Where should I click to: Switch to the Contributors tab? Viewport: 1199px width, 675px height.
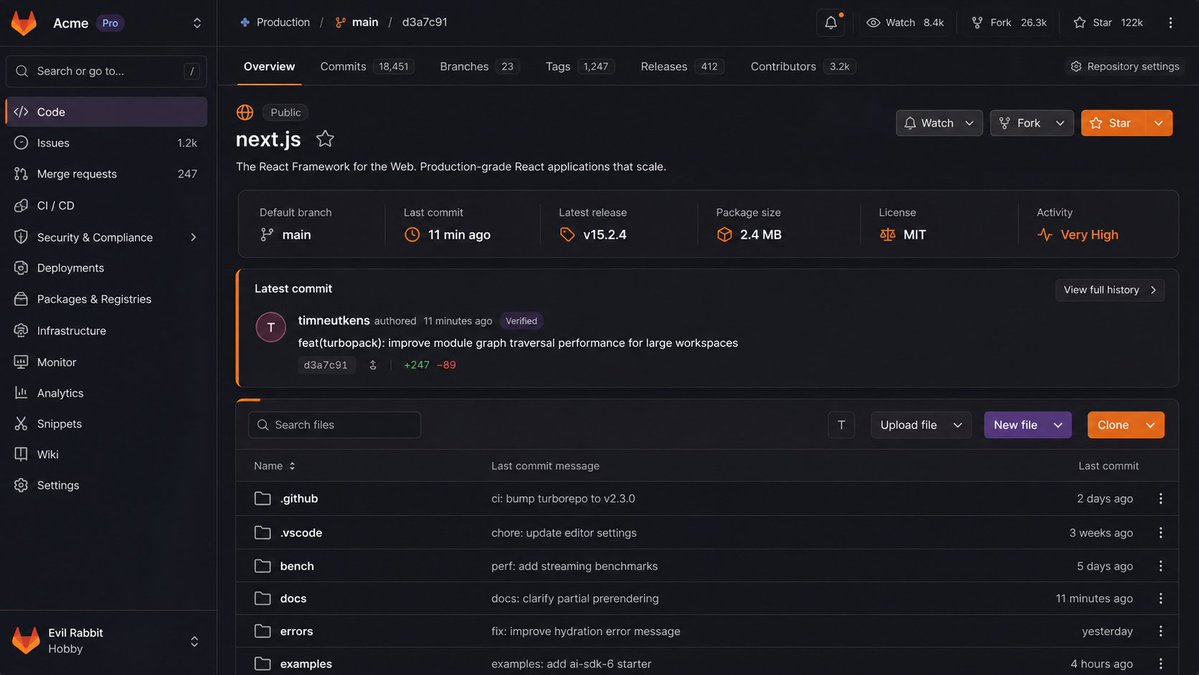click(802, 67)
